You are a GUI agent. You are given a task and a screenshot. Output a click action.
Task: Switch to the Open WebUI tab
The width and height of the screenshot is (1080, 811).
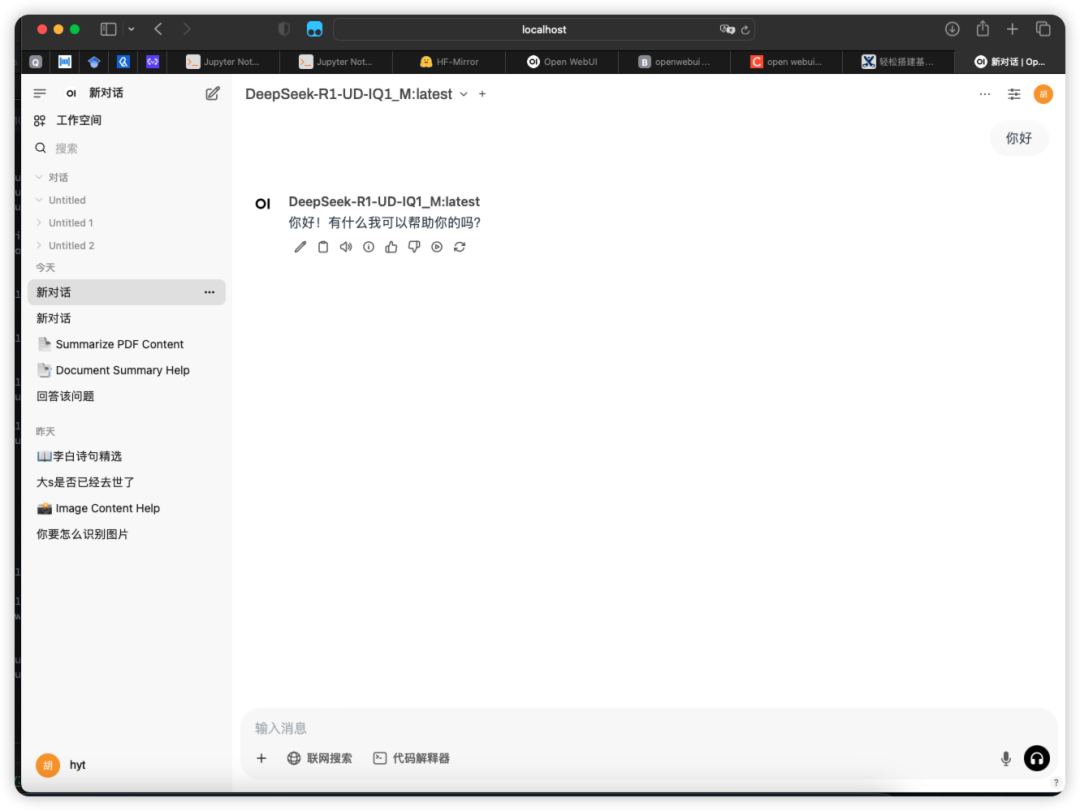point(562,62)
